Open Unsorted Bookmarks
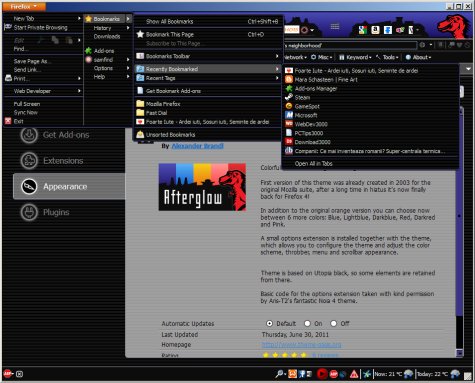Viewport: 475px width, 383px height. (208, 135)
